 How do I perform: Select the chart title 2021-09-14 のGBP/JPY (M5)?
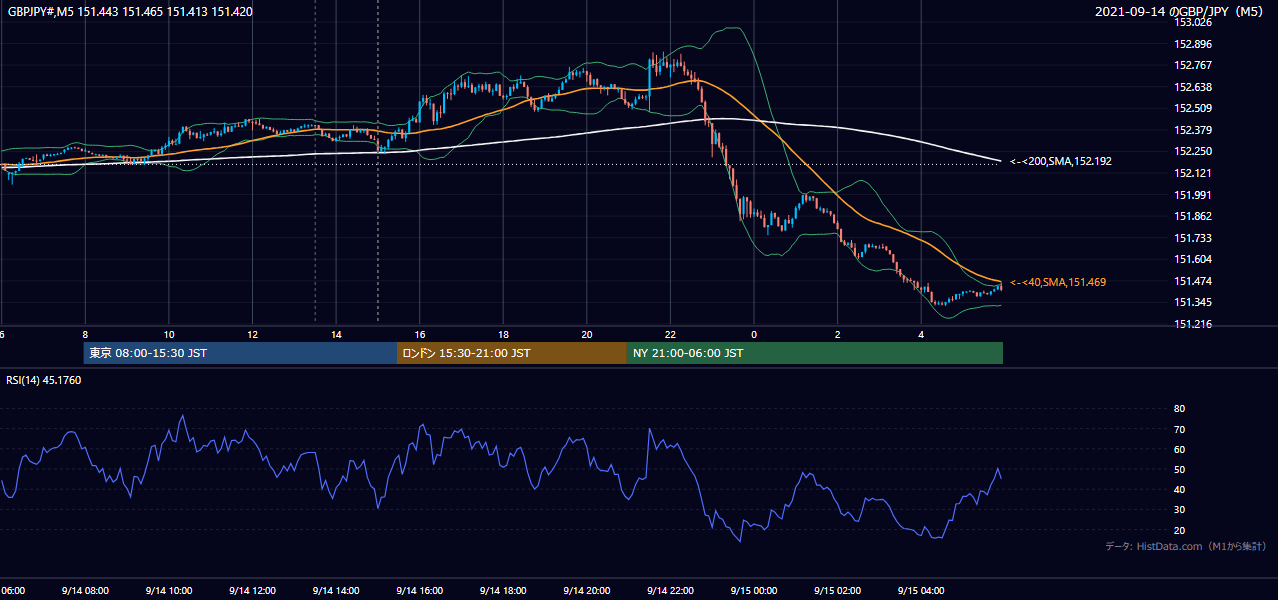click(1181, 12)
